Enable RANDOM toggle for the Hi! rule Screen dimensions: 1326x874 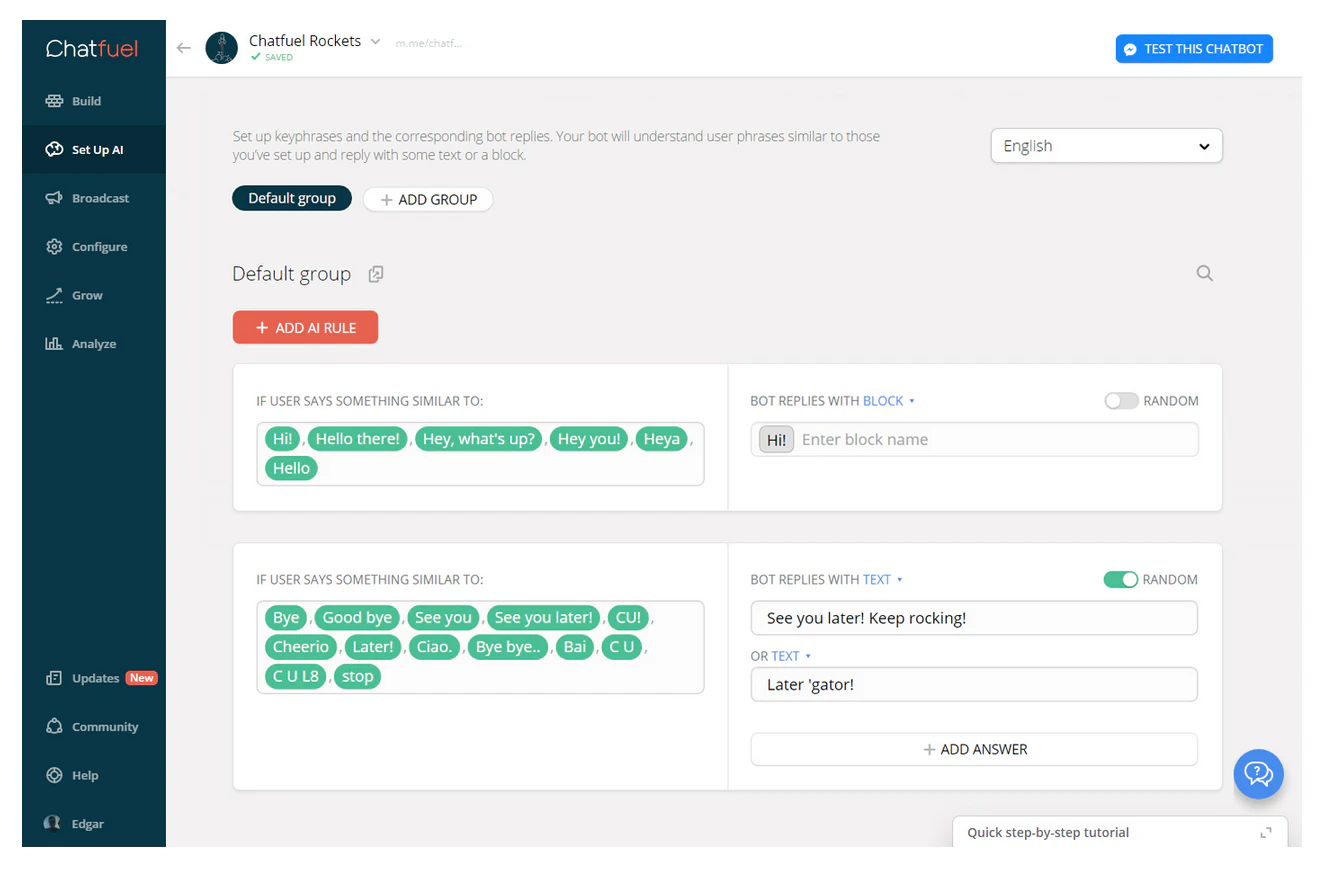click(1121, 401)
